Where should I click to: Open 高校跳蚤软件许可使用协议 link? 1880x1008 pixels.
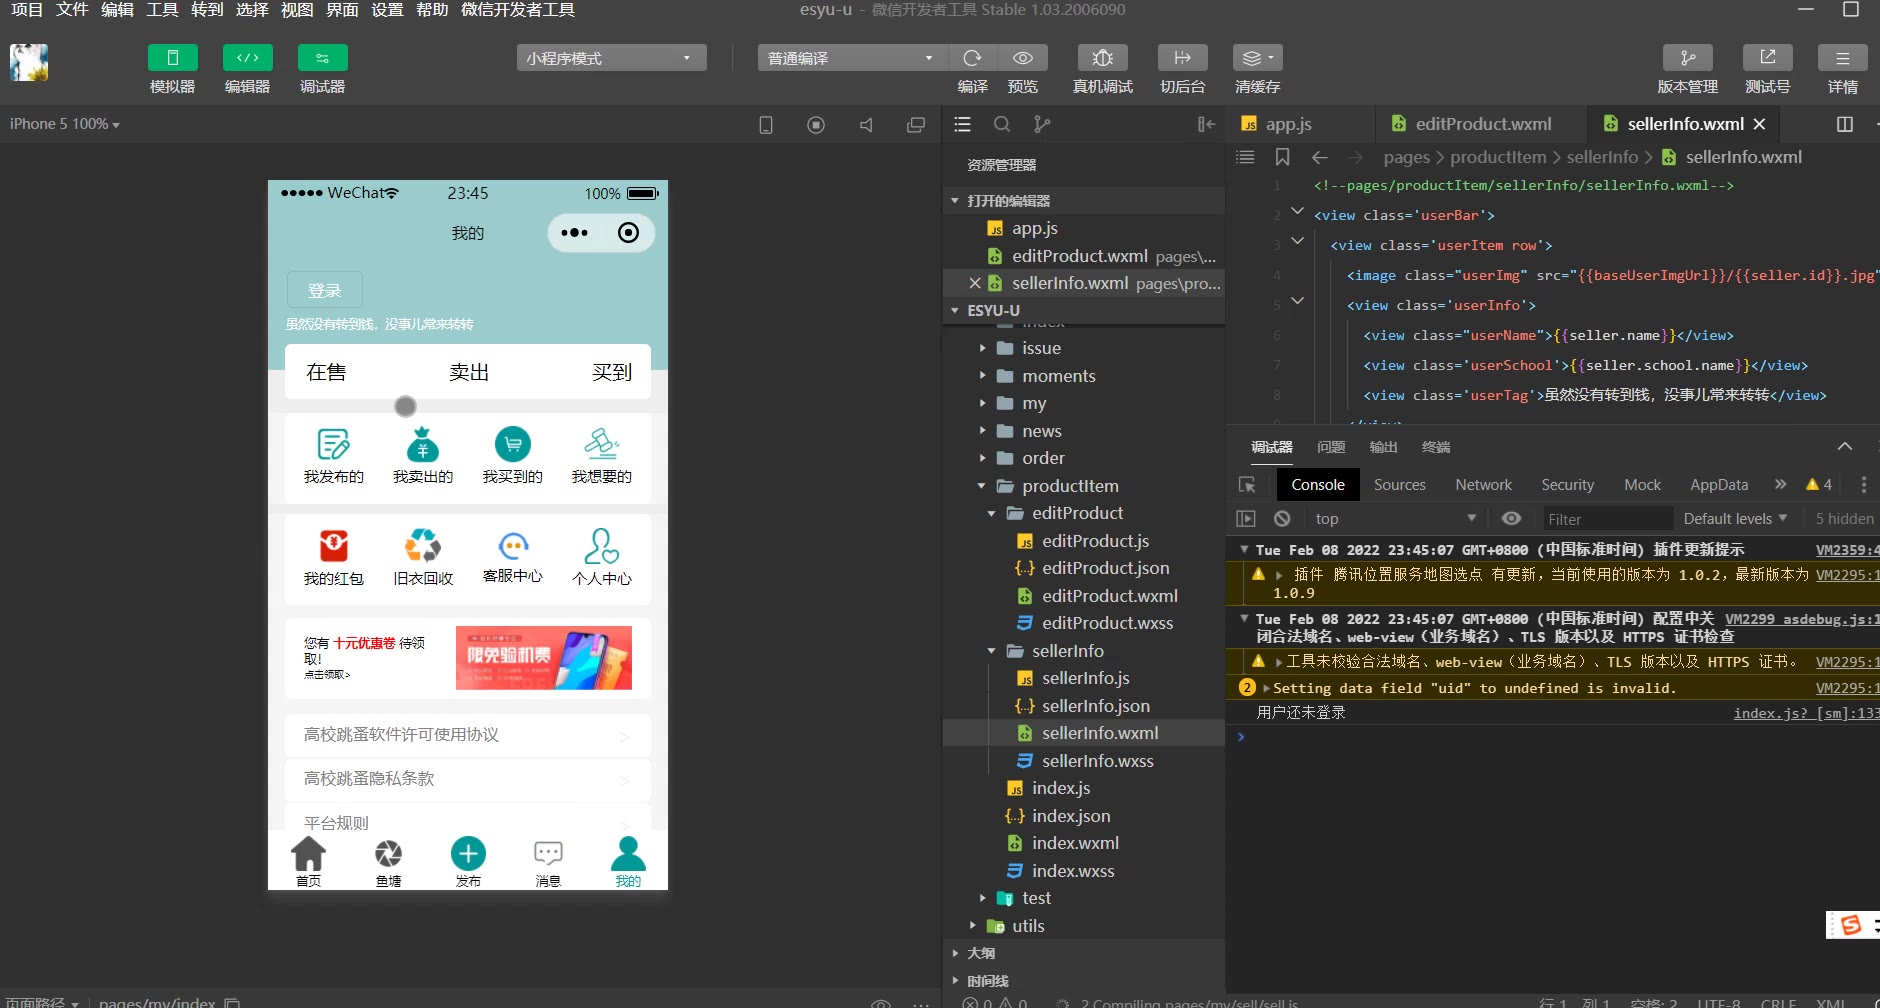coord(468,735)
